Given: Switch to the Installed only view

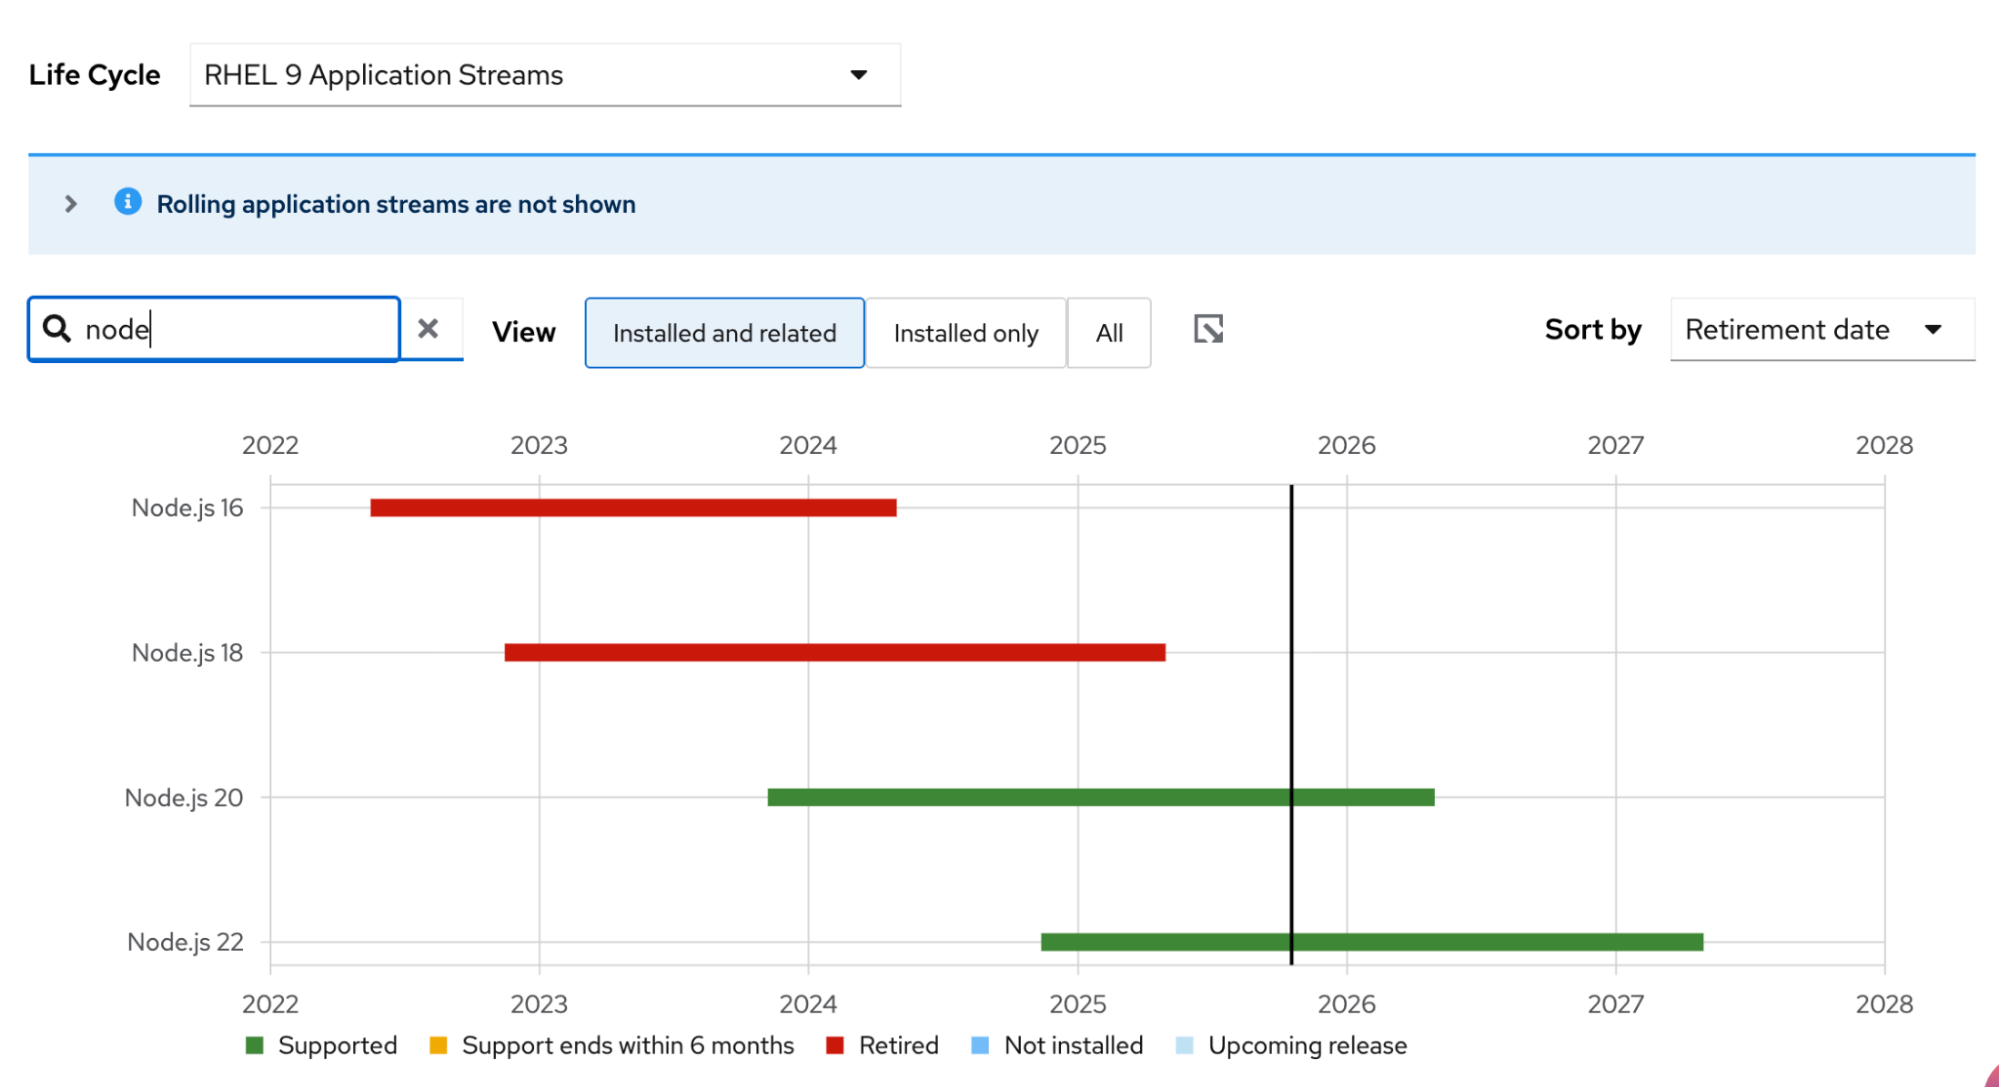Looking at the screenshot, I should tap(965, 333).
